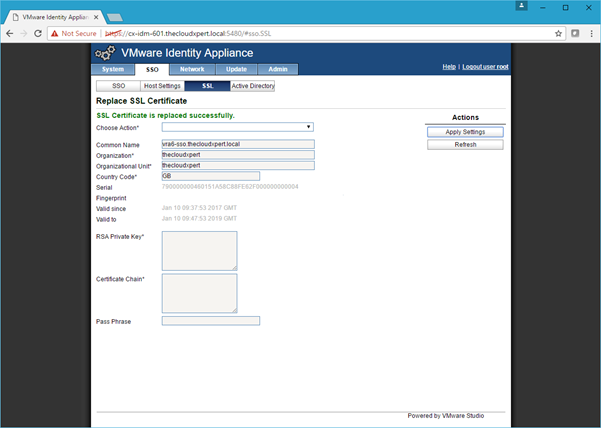601x428 pixels.
Task: Click into the RSA Private Key text area
Action: pos(199,250)
